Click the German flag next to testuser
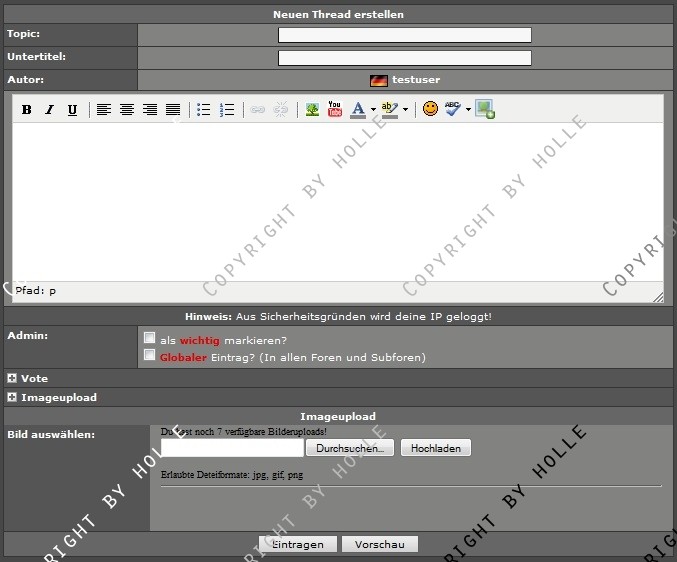The image size is (677, 562). point(379,80)
